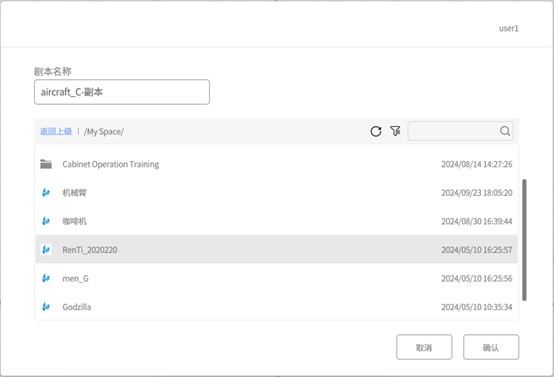This screenshot has height=377, width=554.
Task: Click the RenTi_2020220 model icon
Action: pyautogui.click(x=46, y=249)
